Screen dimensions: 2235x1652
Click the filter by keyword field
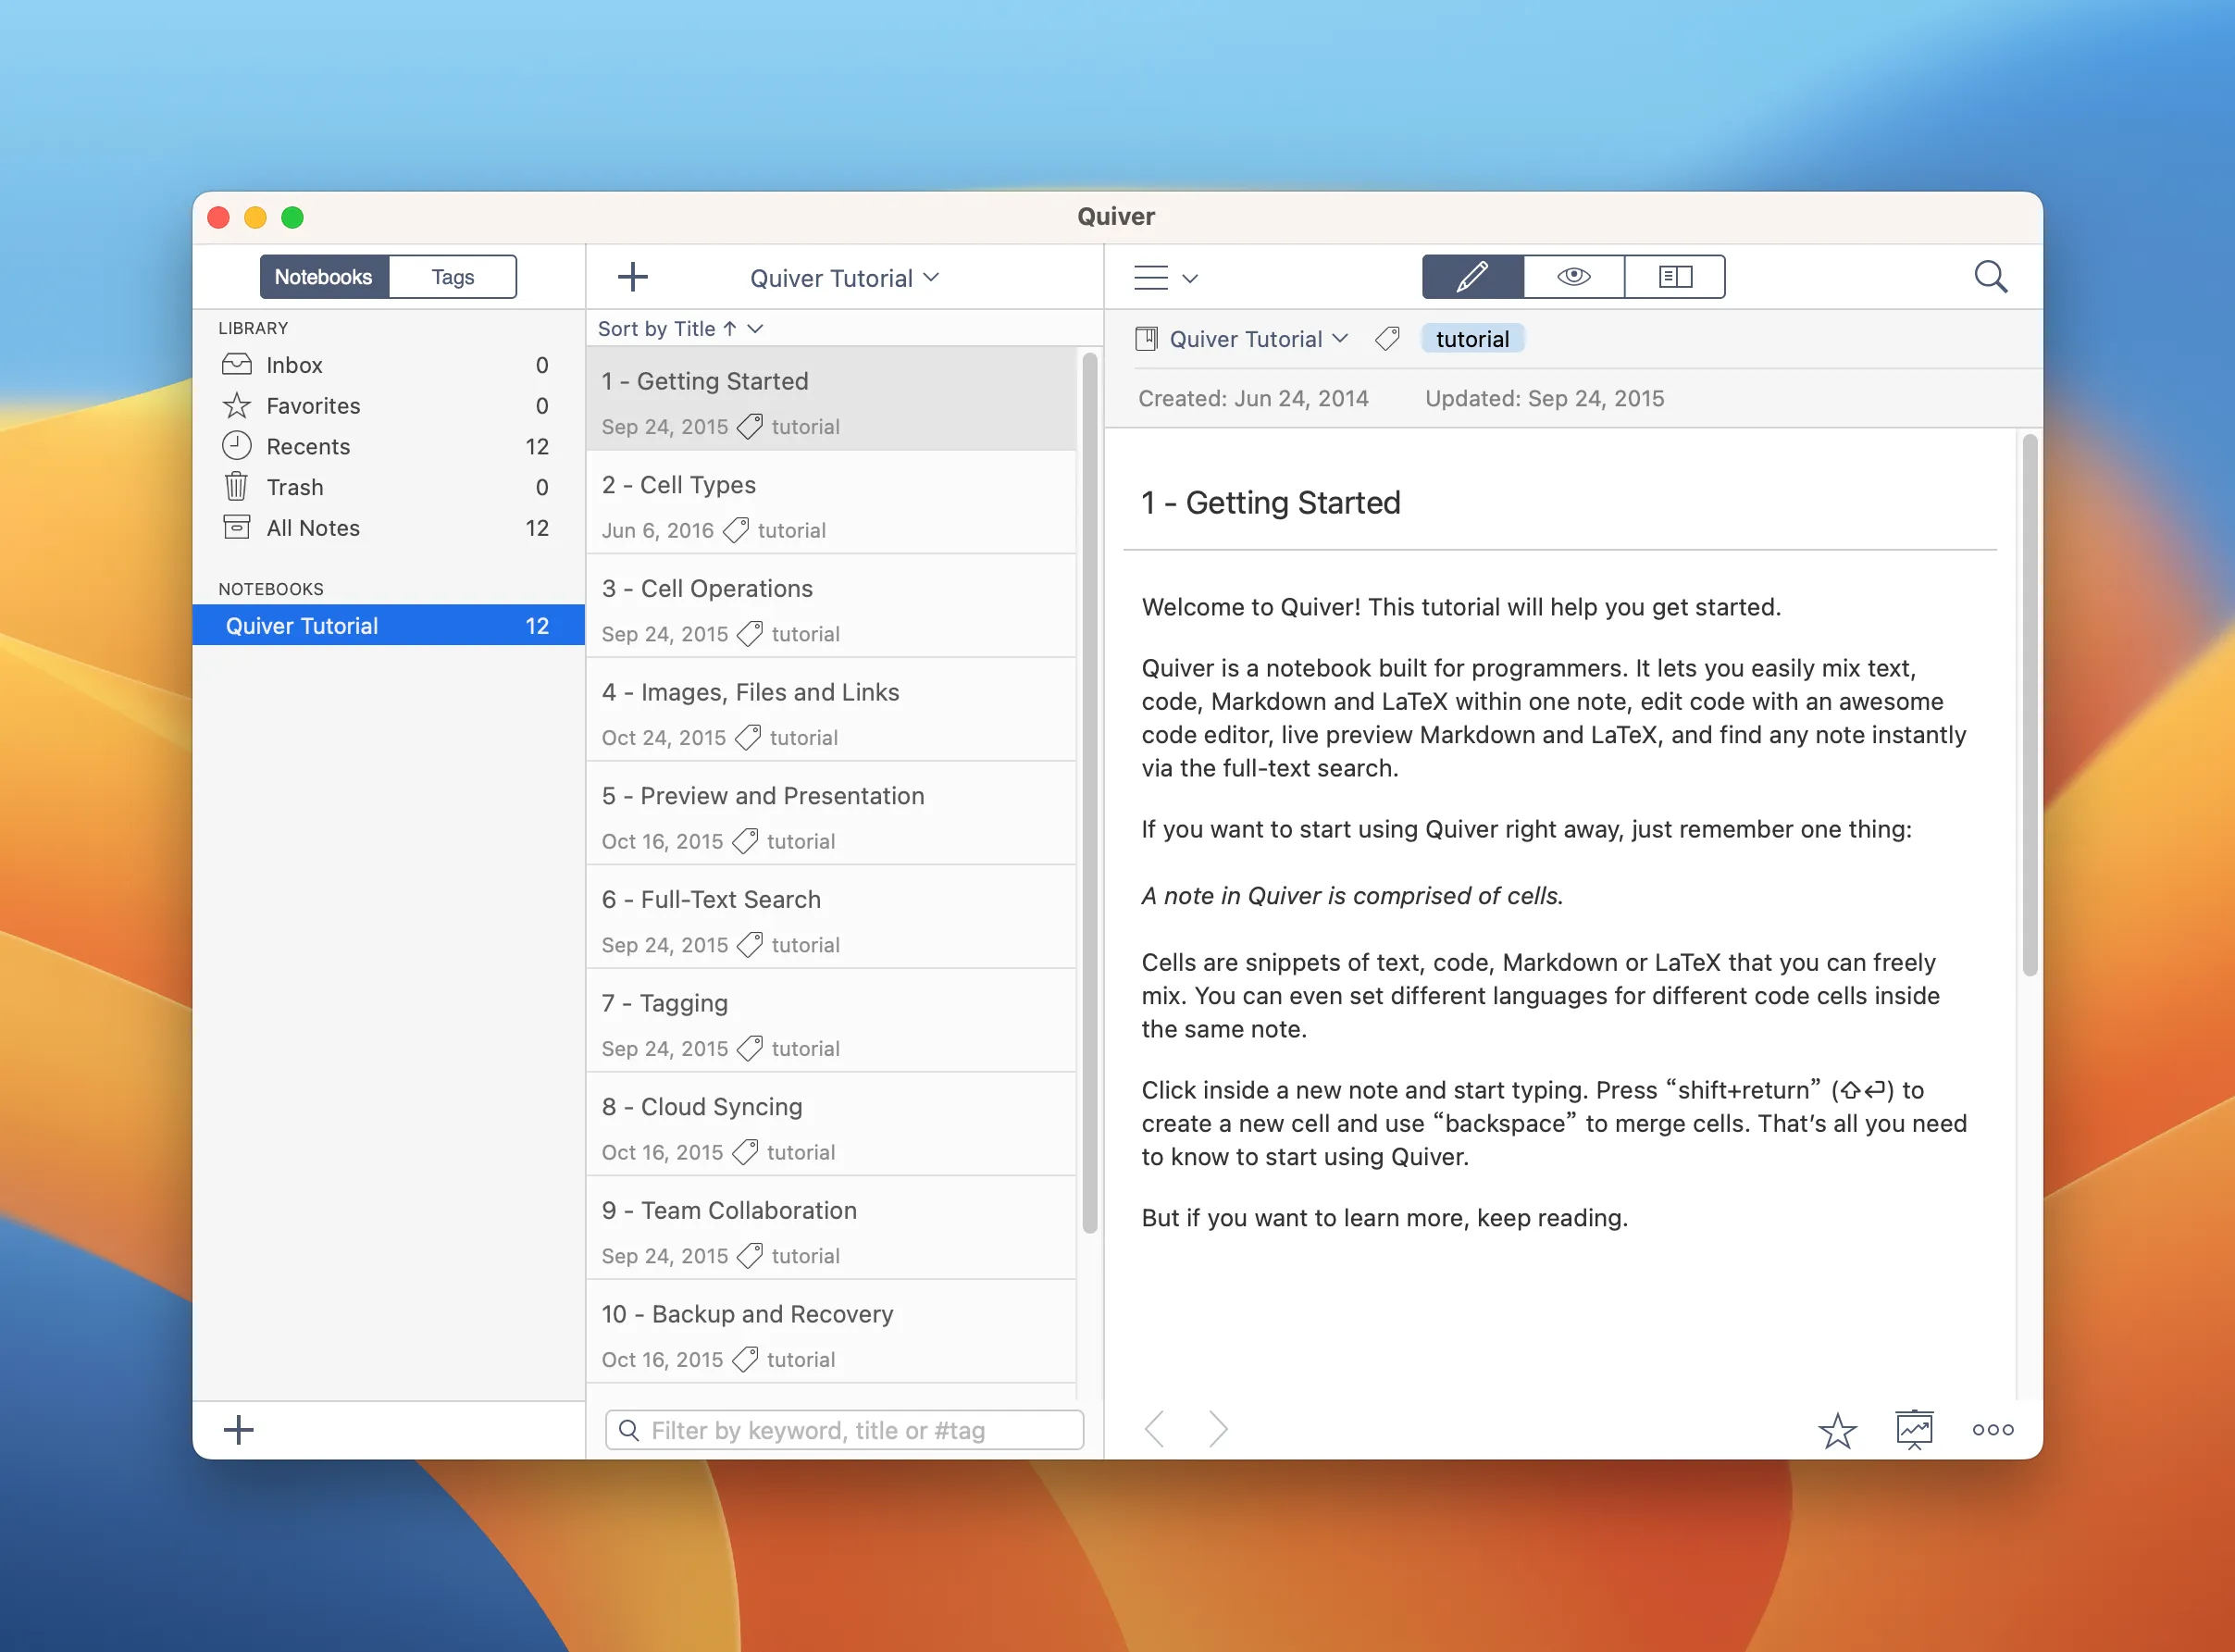pyautogui.click(x=844, y=1430)
